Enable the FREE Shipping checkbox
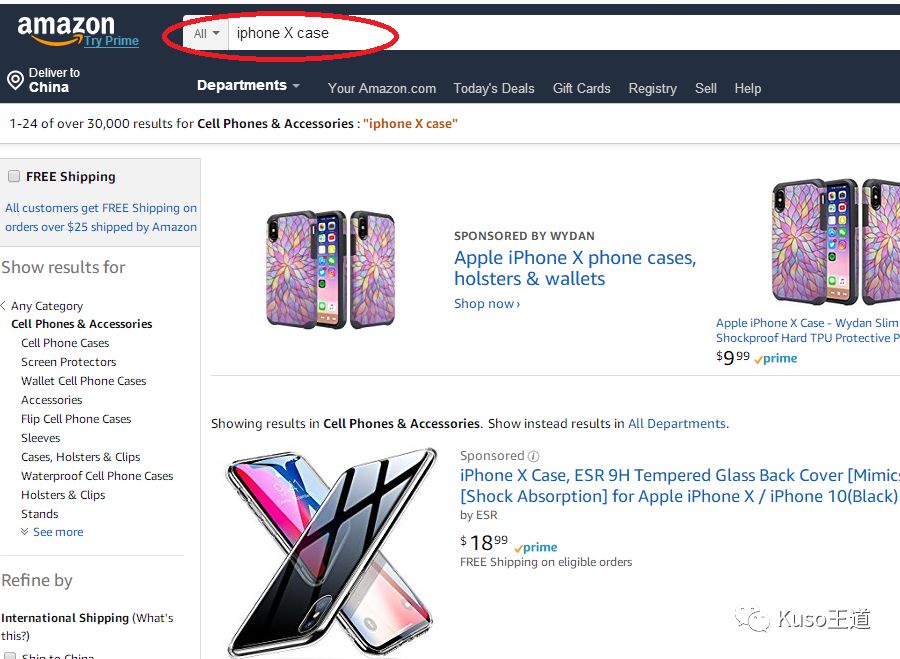 pos(14,176)
